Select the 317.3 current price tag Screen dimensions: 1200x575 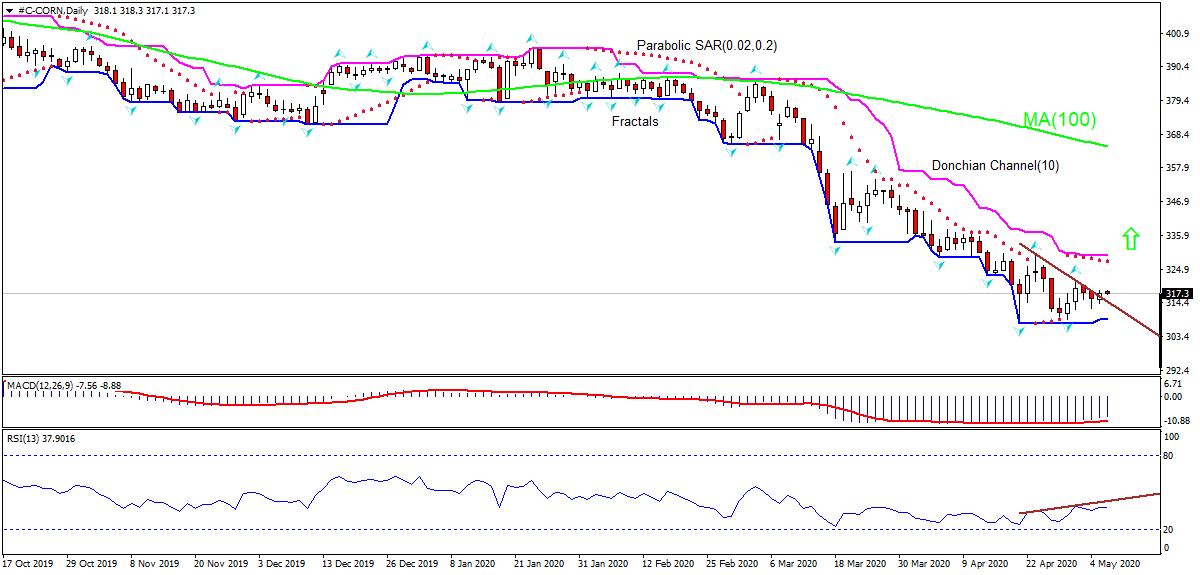coord(1176,293)
